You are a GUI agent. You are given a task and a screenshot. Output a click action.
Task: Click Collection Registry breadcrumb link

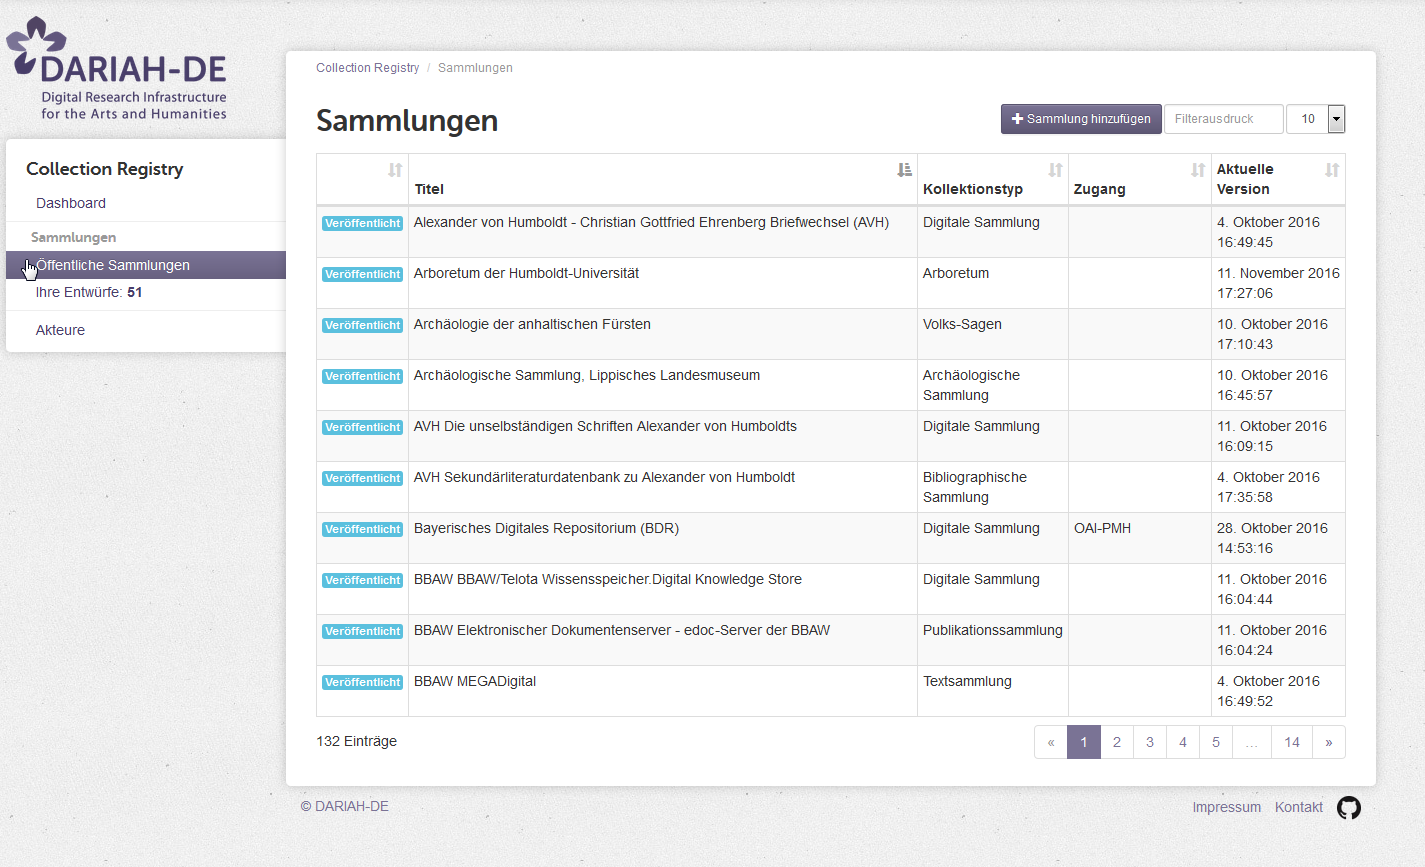(x=367, y=68)
